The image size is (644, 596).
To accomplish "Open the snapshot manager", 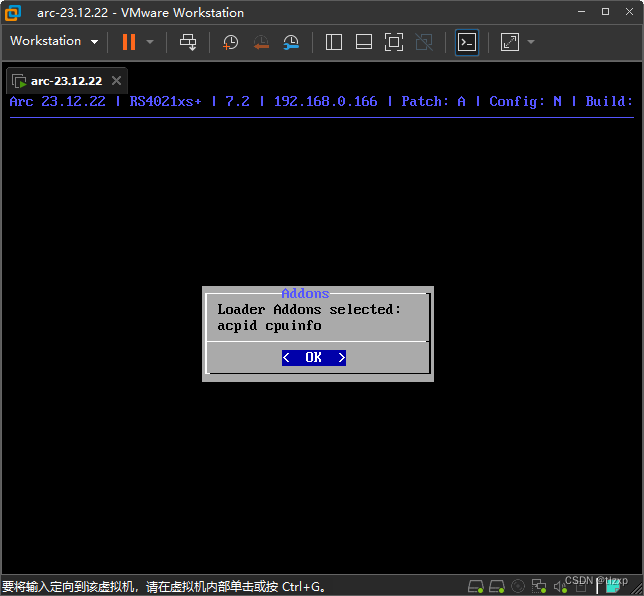I will click(x=291, y=42).
